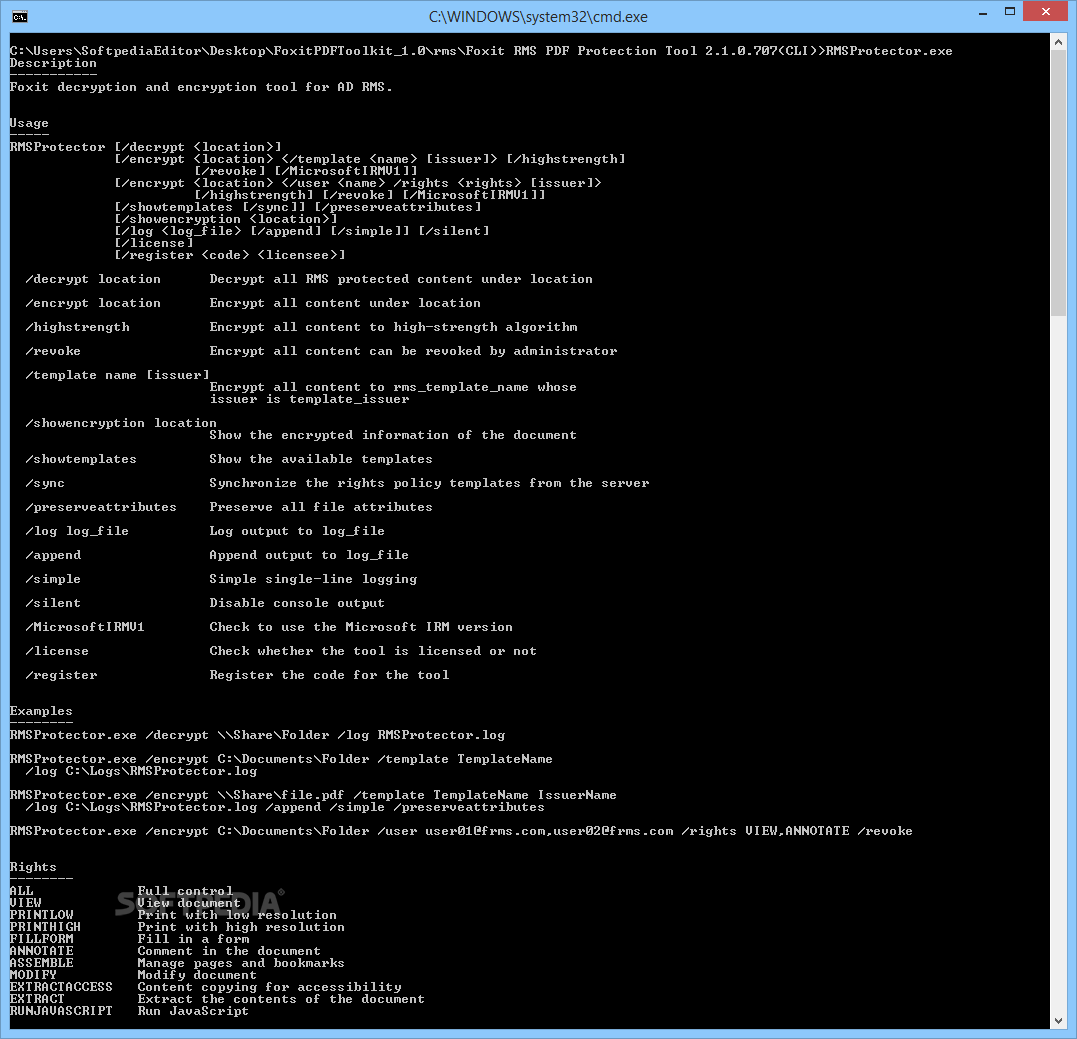Minimize the cmd.exe window
The image size is (1077, 1039).
pyautogui.click(x=983, y=12)
